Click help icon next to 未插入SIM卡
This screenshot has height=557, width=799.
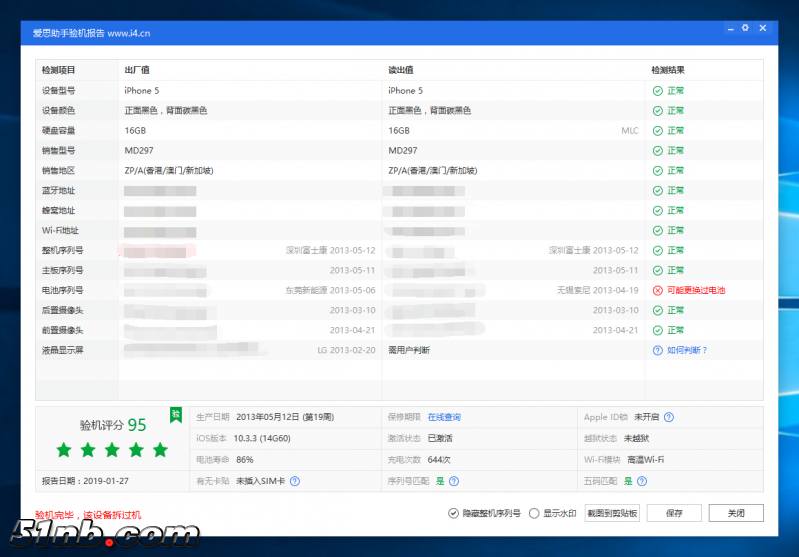[x=295, y=481]
